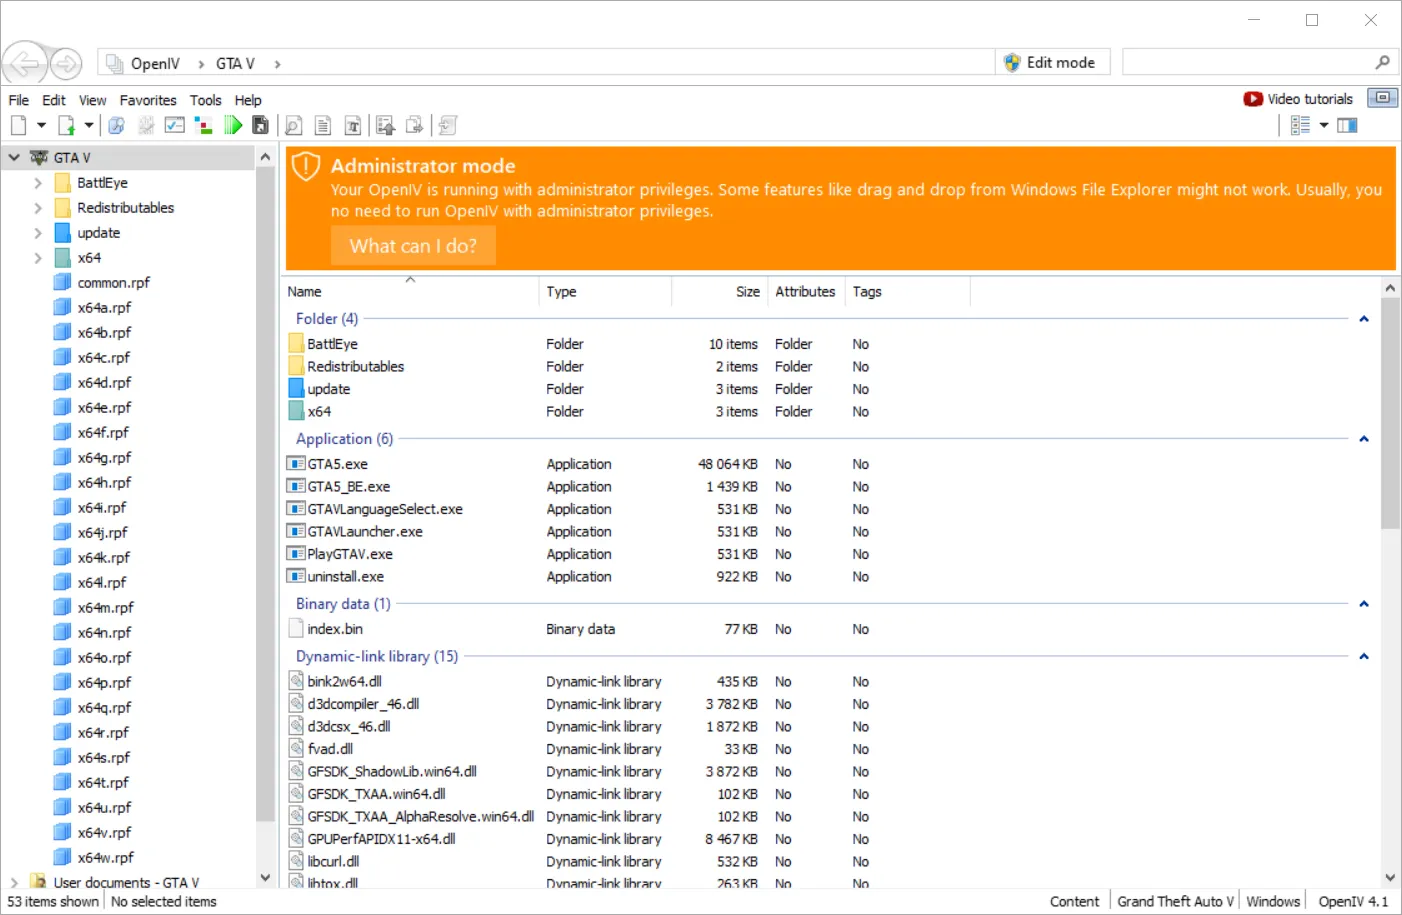The width and height of the screenshot is (1402, 915).
Task: Open the view mode dropdown arrow
Action: (1323, 125)
